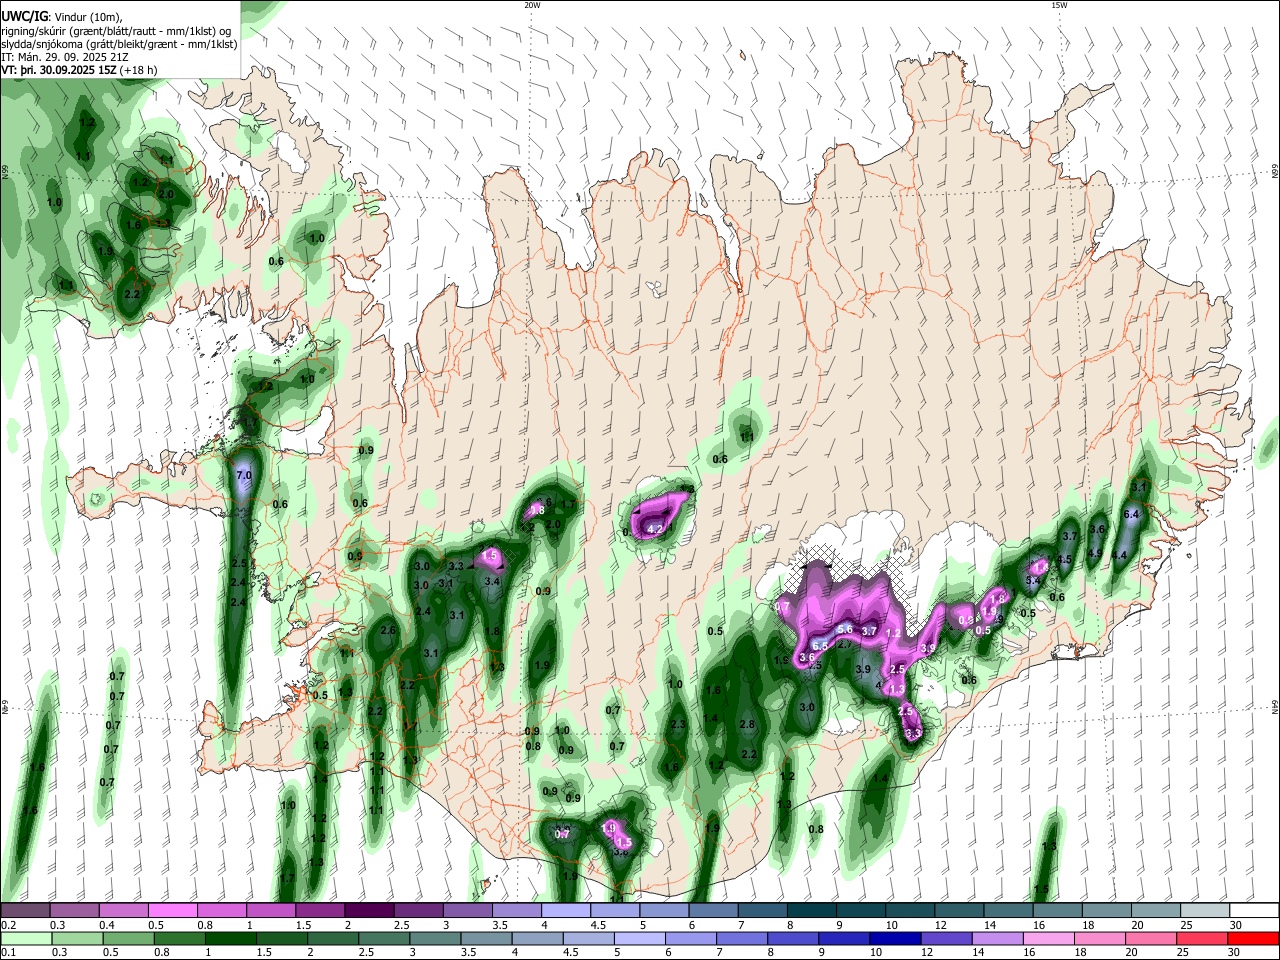Image resolution: width=1280 pixels, height=960 pixels.
Task: Click the navy blue 10 rain legend swatch
Action: pos(895,940)
